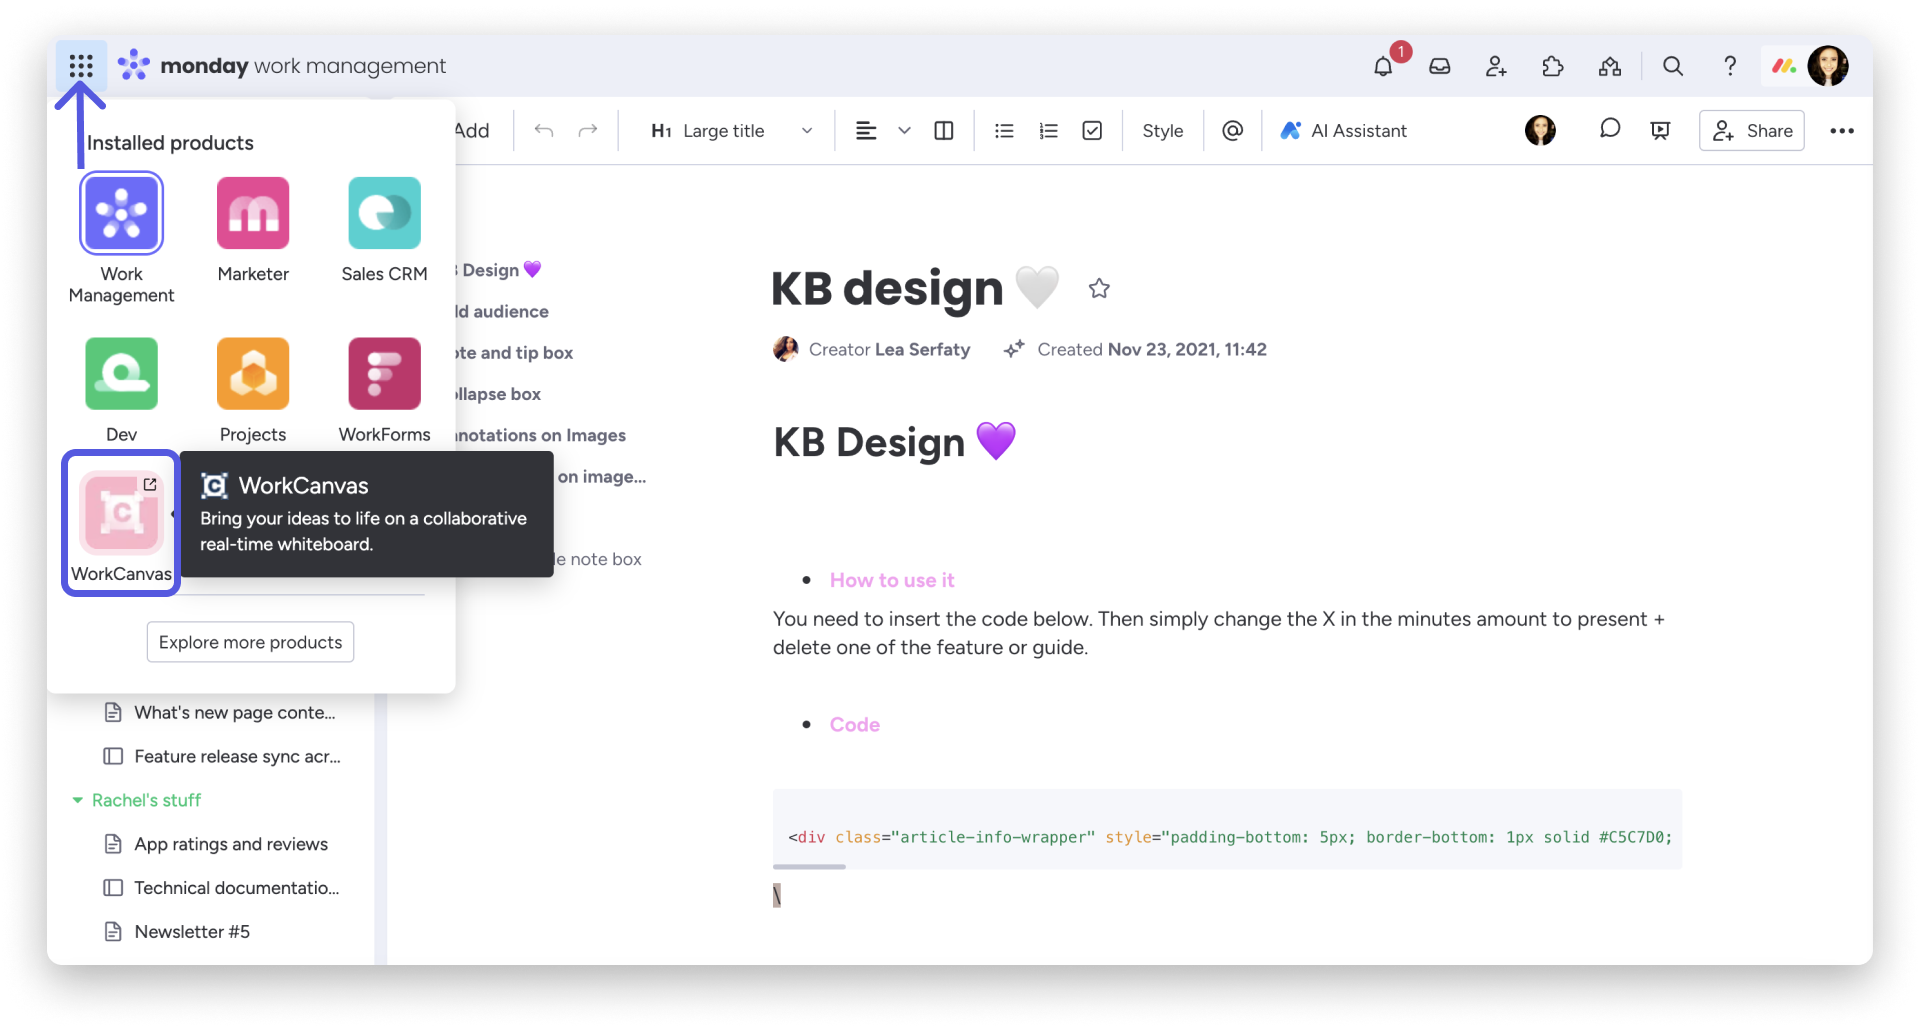Screen dimensions: 1920x1030
Task: Open text alignment dropdown arrow
Action: (x=904, y=131)
